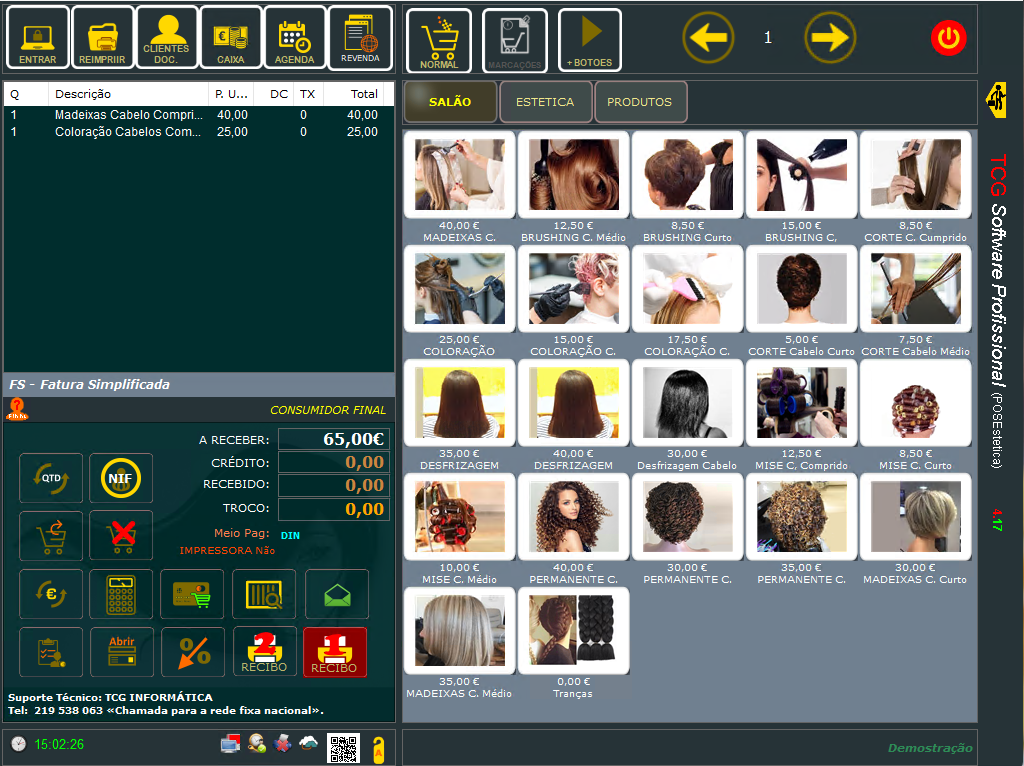Open the AGENDA calendar button
Viewport: 1024px width, 766px height.
tap(294, 38)
